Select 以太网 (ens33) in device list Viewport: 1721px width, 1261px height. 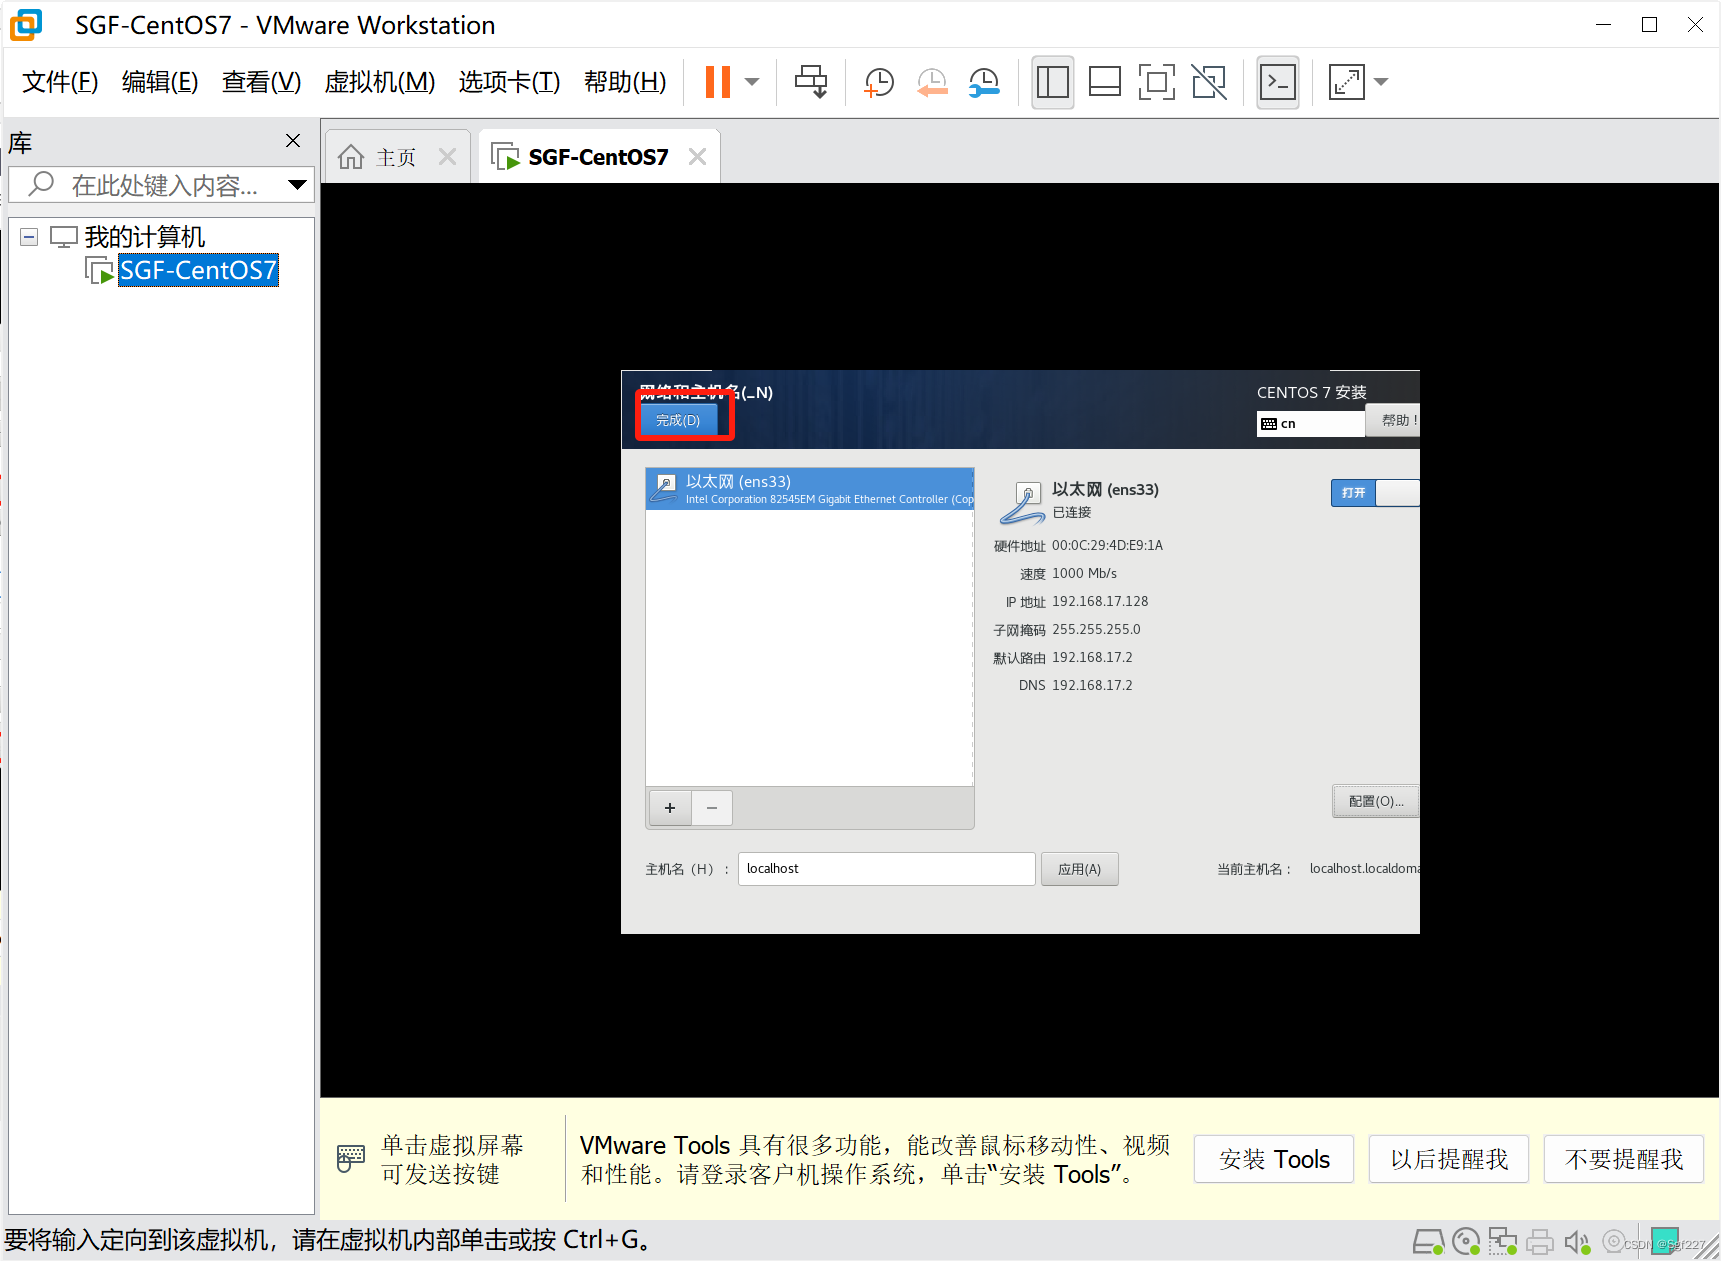pyautogui.click(x=809, y=489)
